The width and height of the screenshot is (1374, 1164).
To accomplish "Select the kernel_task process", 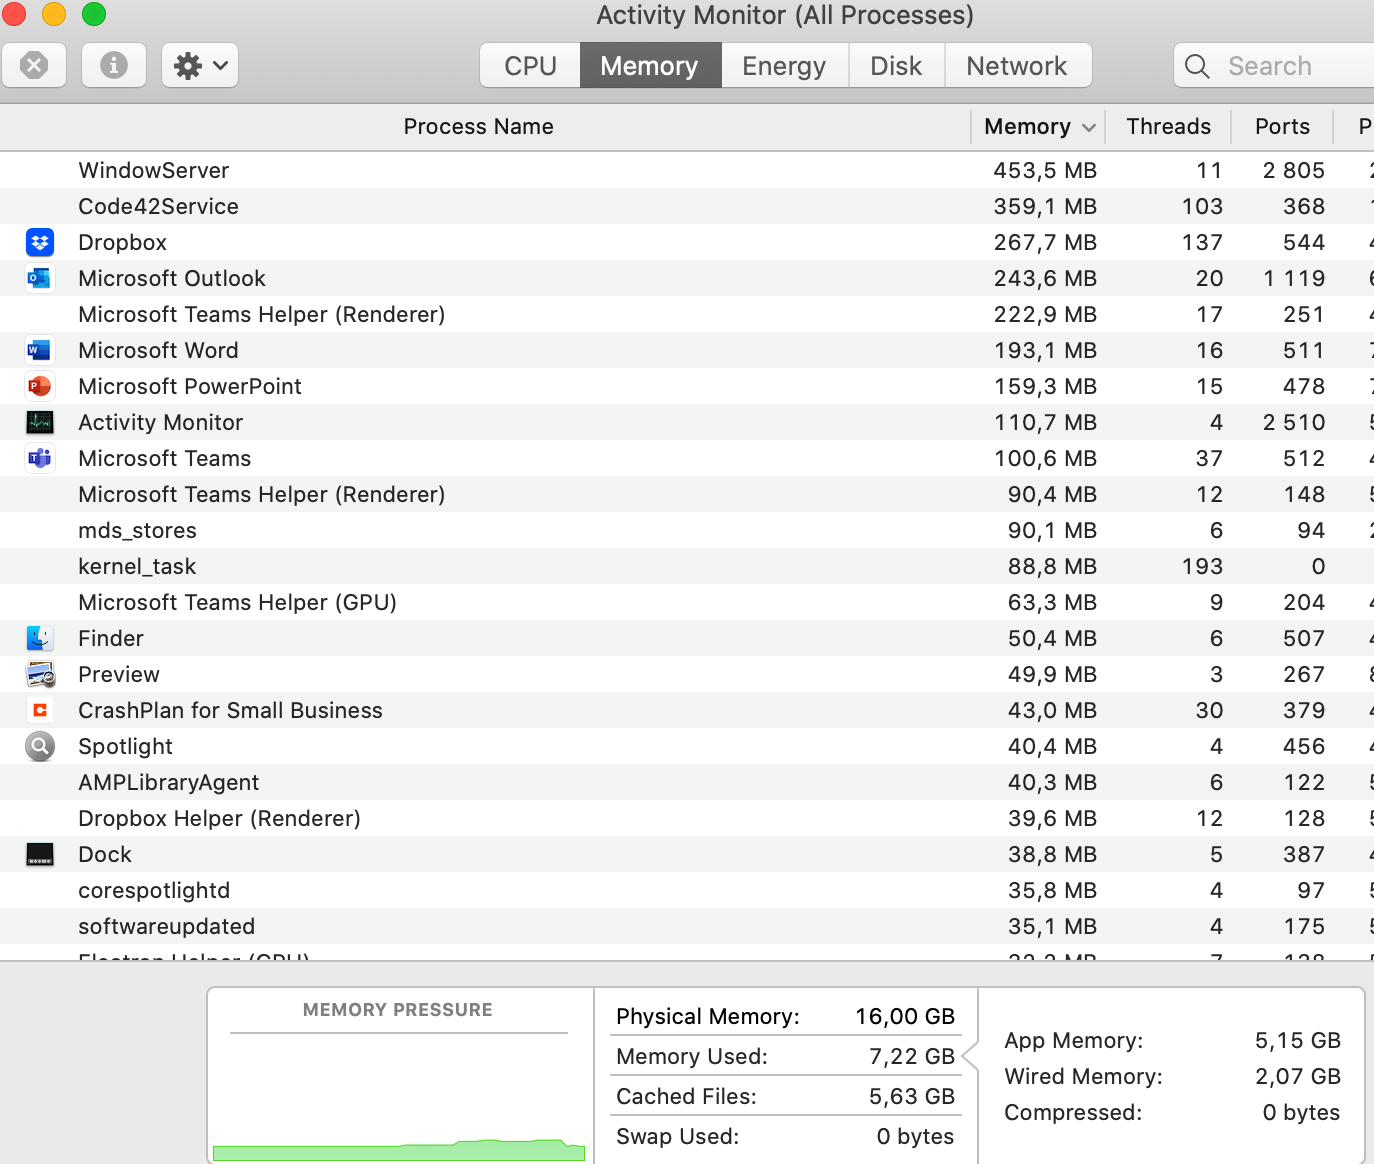I will (137, 566).
